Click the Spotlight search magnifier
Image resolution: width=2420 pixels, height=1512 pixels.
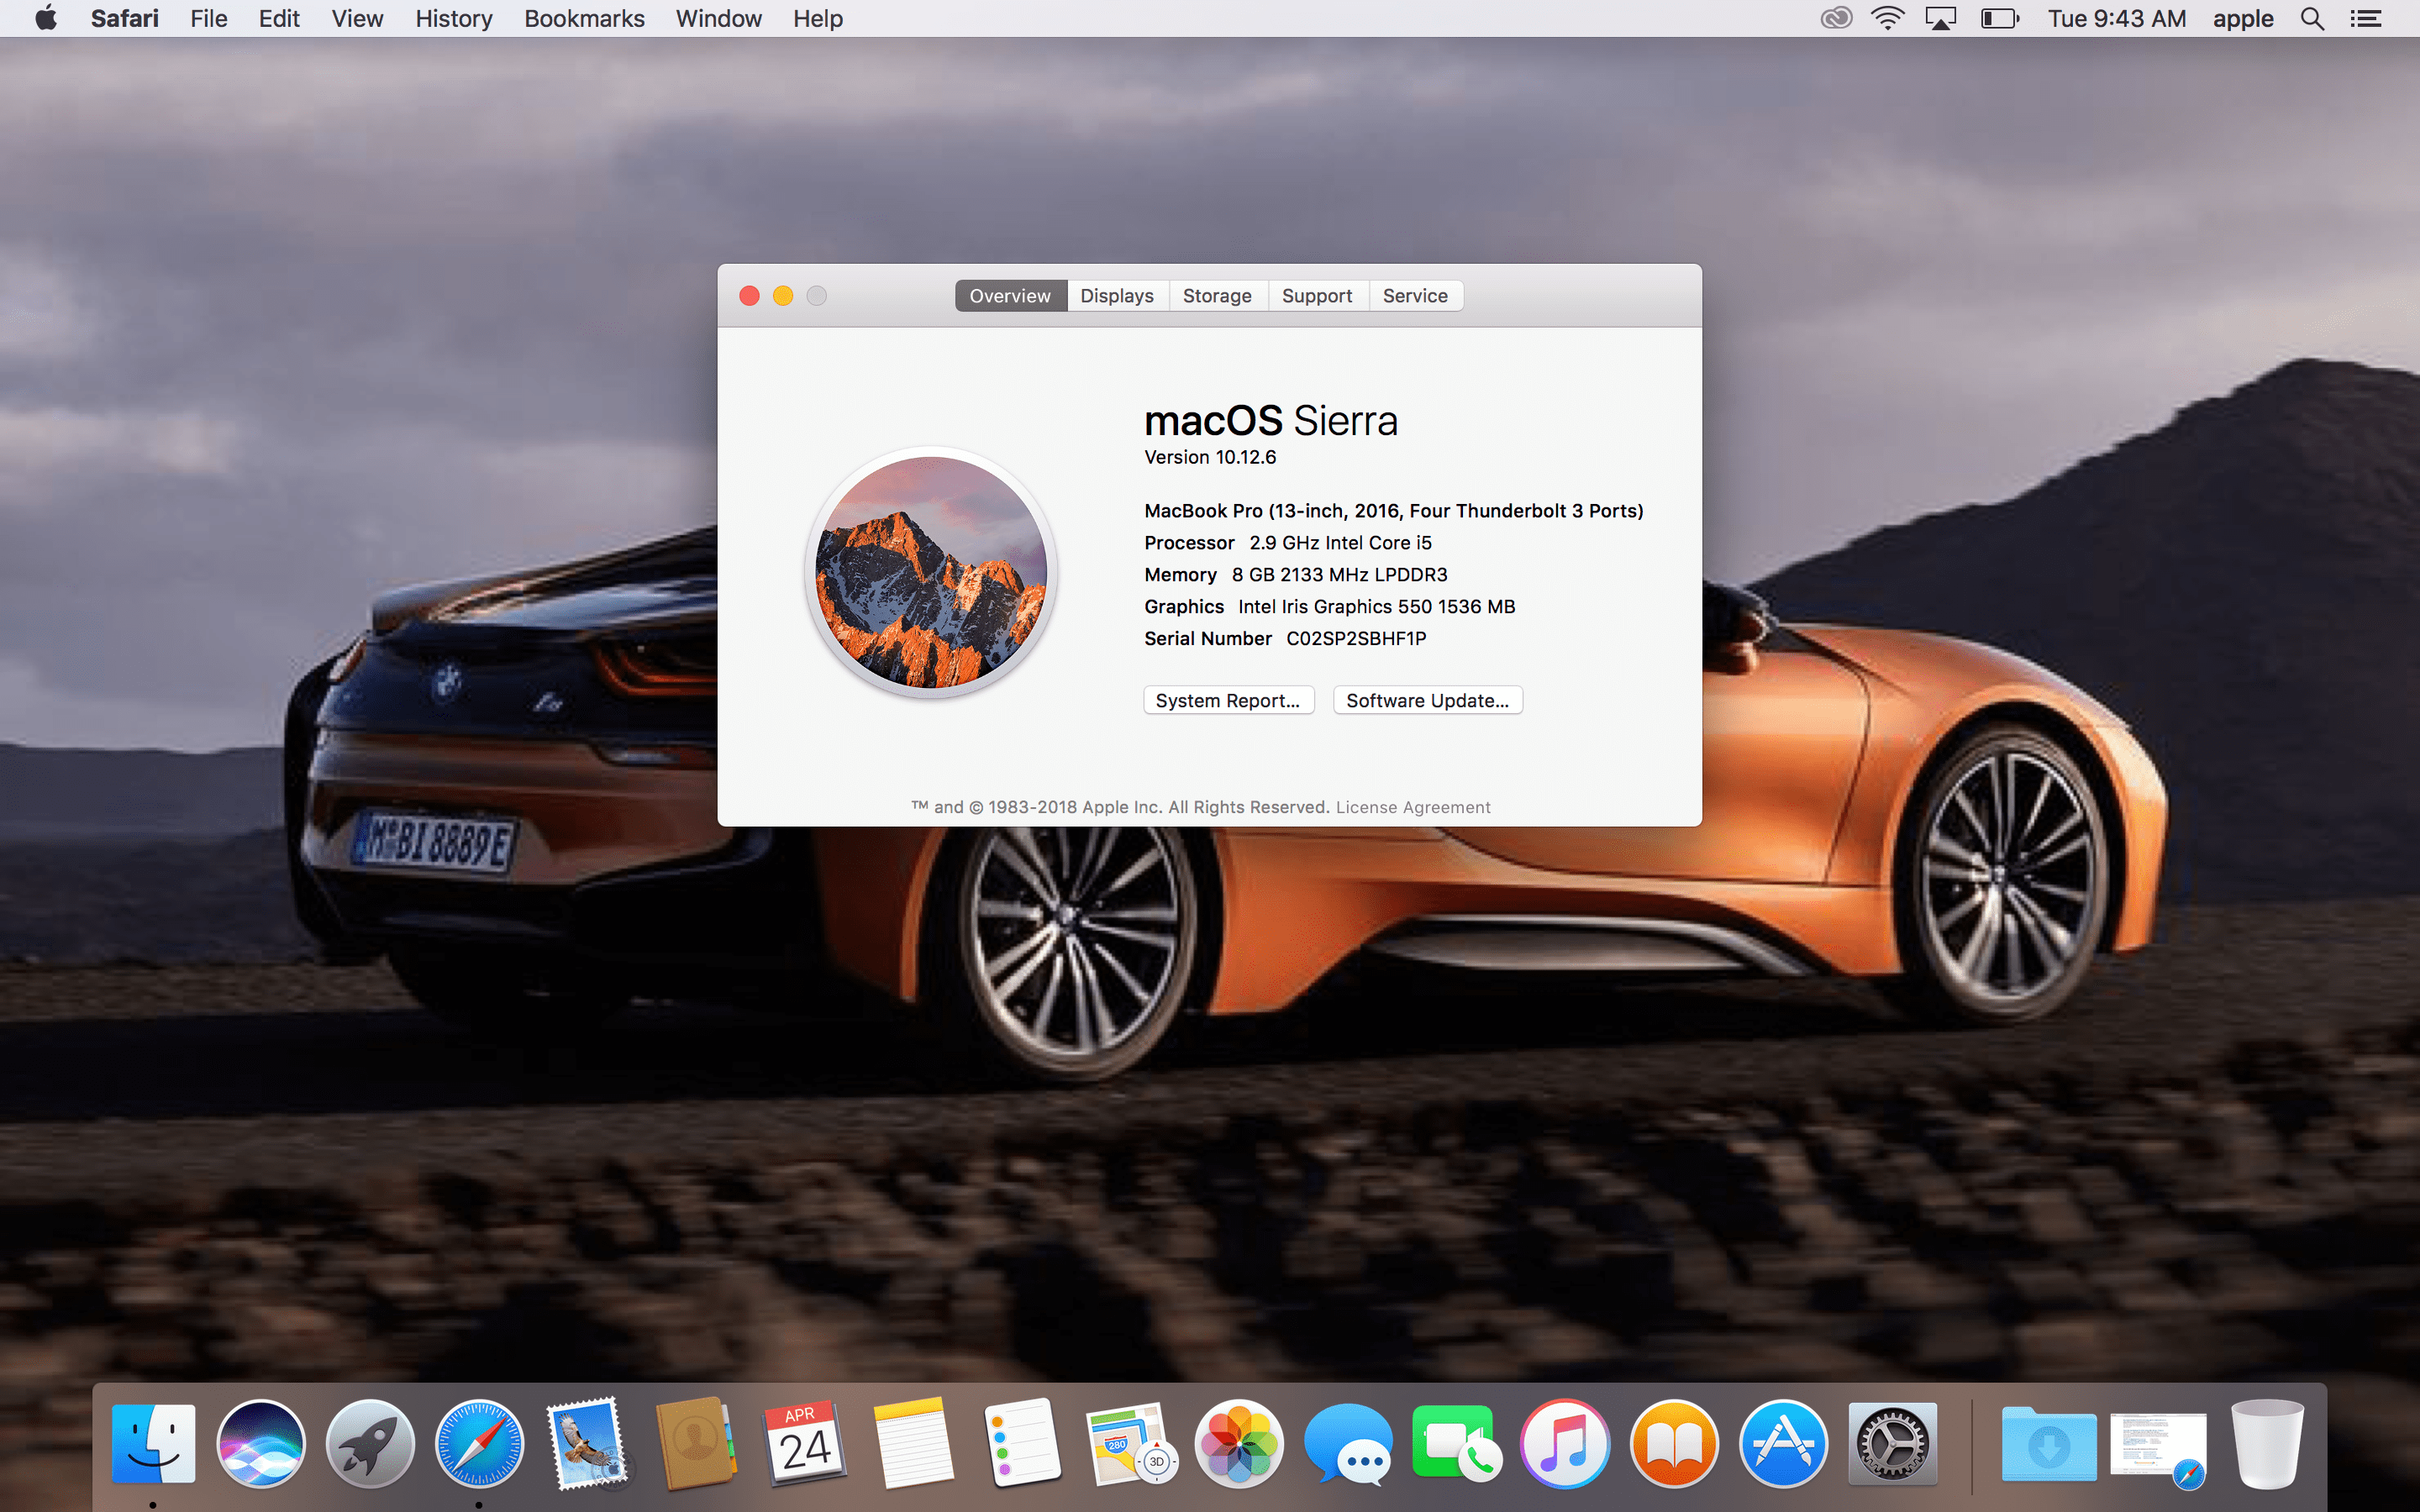click(x=2312, y=19)
